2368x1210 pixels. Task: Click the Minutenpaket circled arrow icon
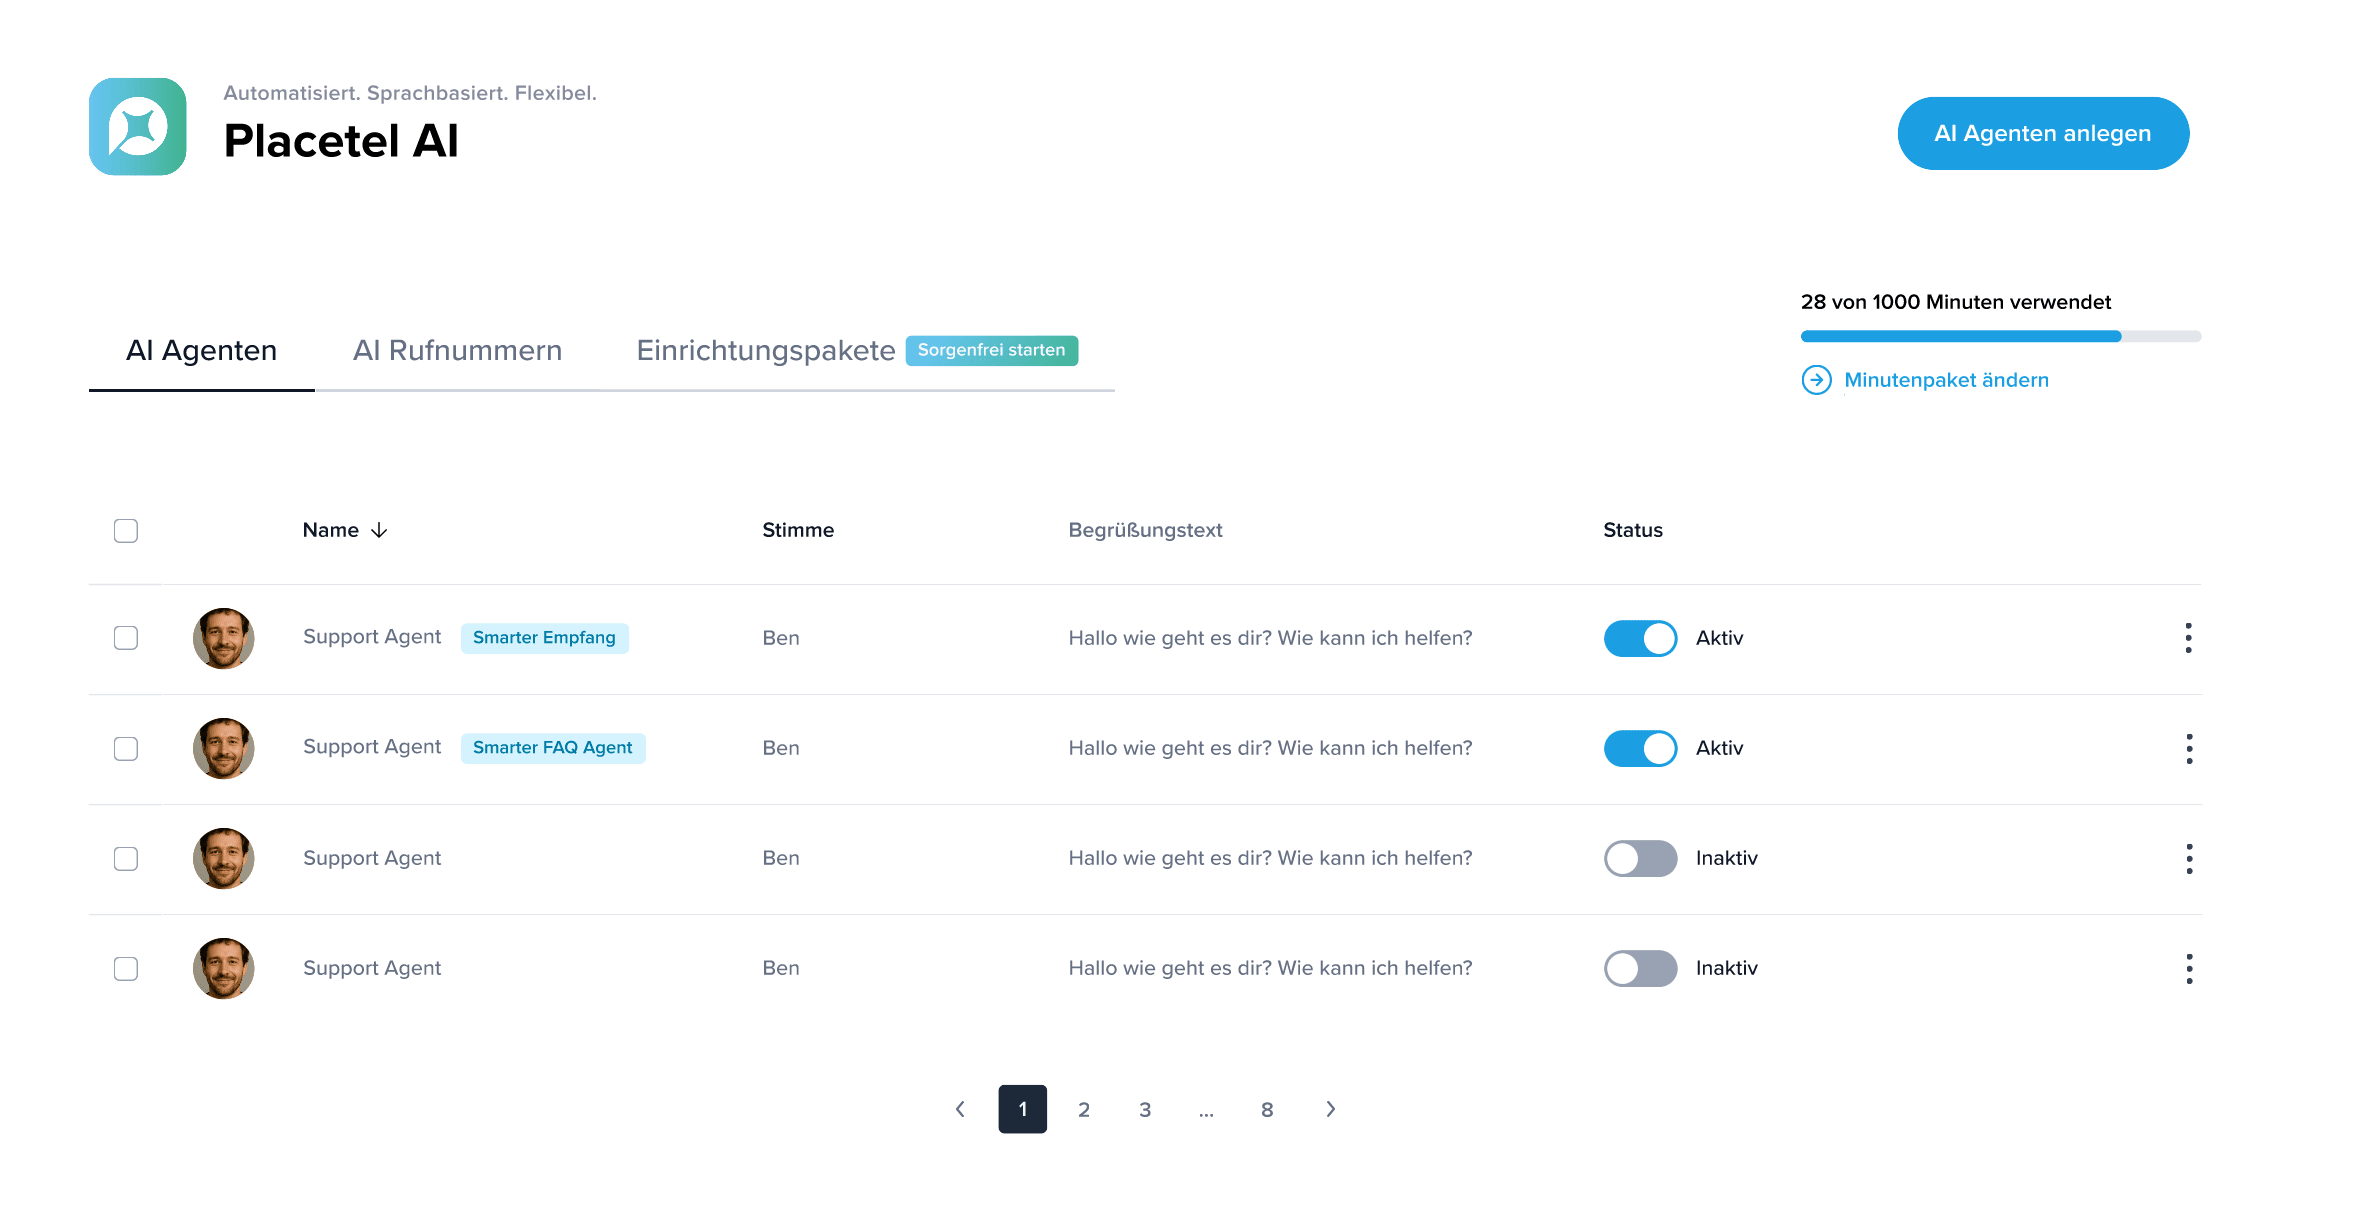(x=1816, y=380)
